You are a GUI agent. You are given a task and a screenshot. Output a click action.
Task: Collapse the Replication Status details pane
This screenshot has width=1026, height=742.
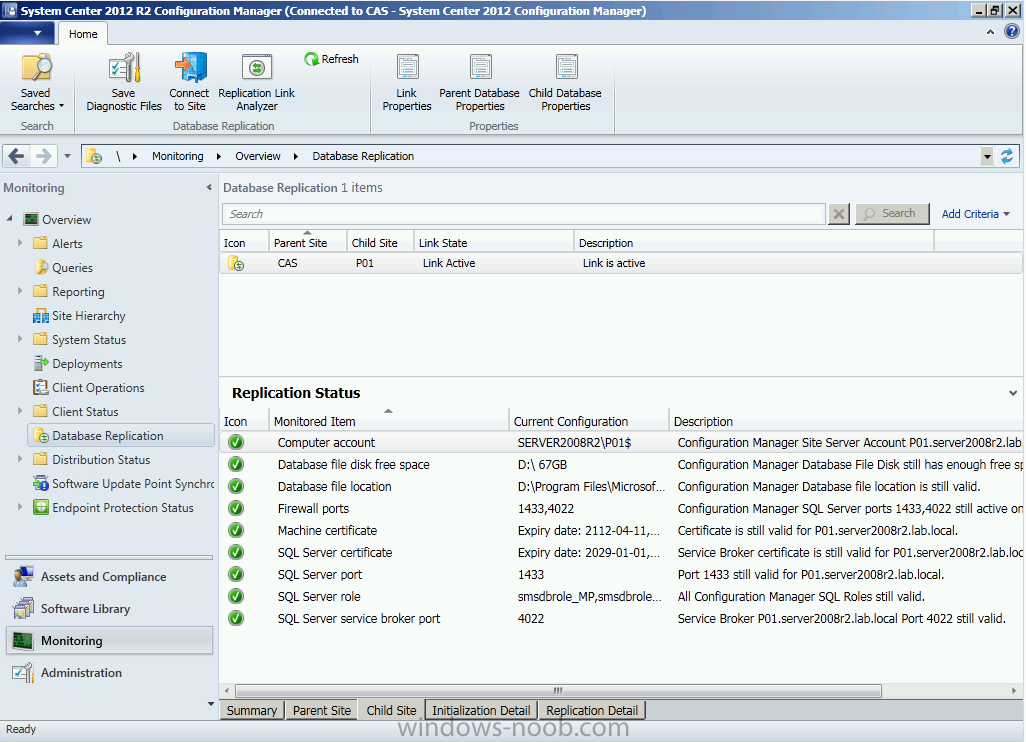1013,393
